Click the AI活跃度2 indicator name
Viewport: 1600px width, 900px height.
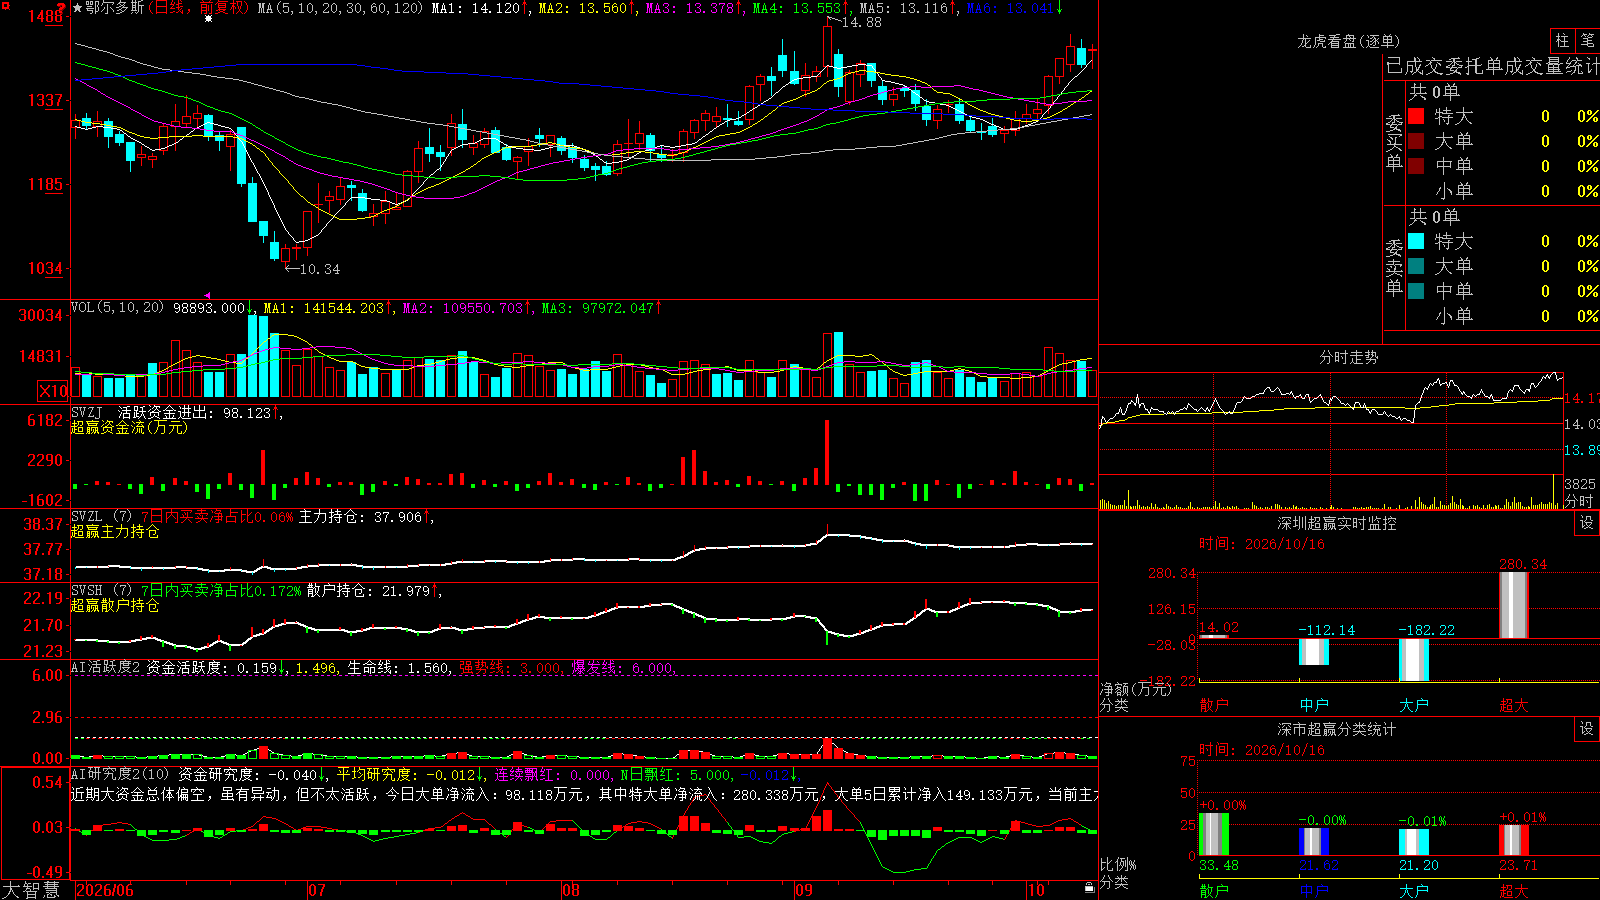click(106, 667)
